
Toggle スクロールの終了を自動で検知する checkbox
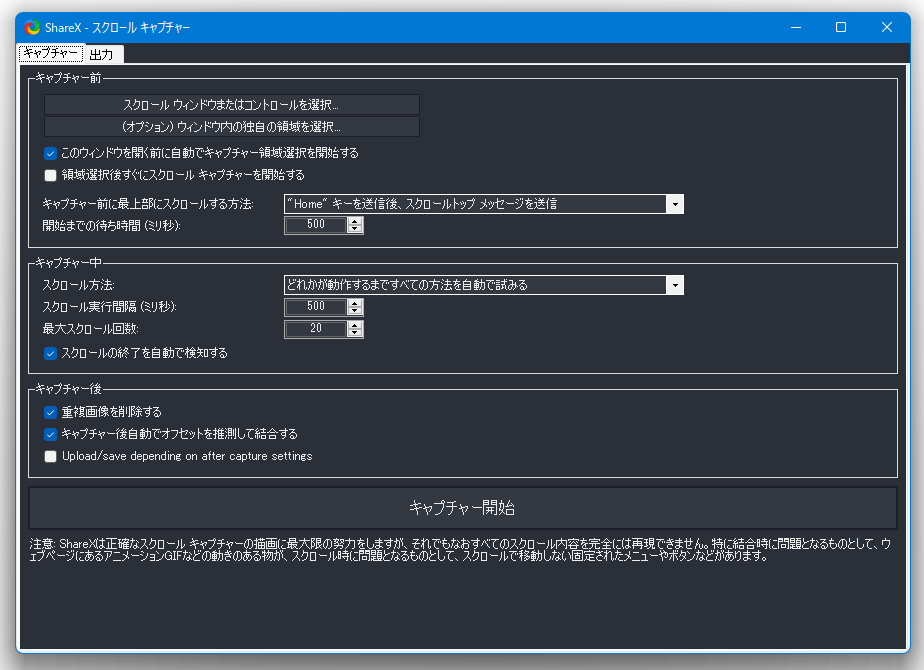[x=51, y=353]
